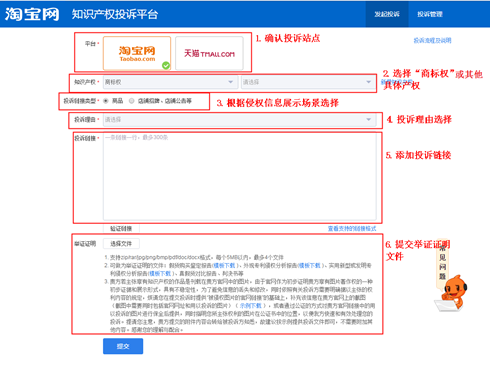Select the 店铺招牌、店铺公告等 radio option
490x375 pixels.
(132, 101)
